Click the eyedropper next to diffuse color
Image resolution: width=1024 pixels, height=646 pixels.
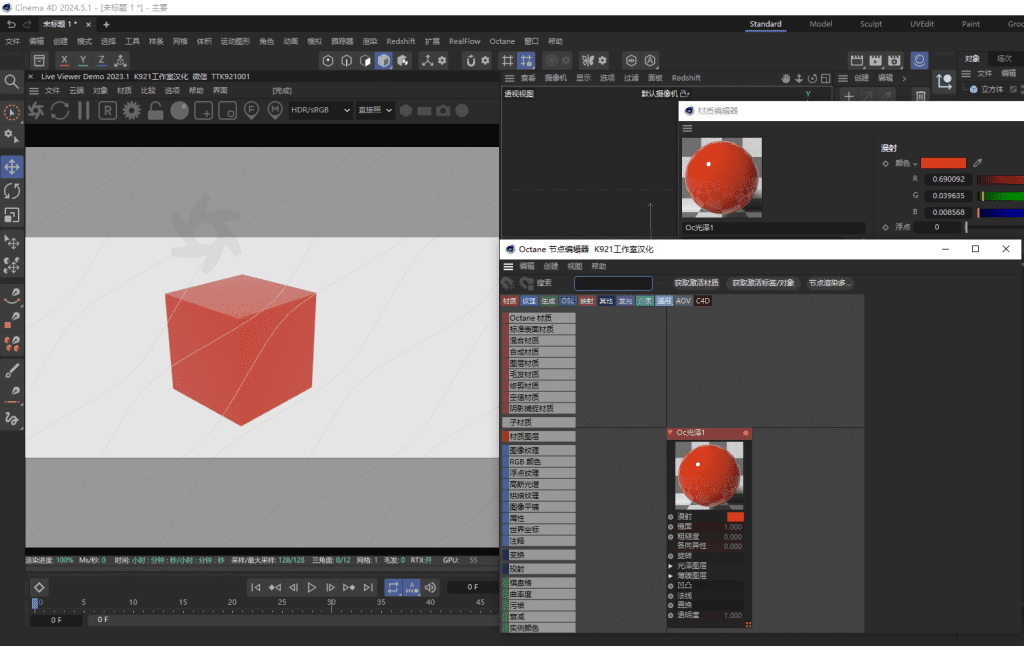[x=978, y=163]
